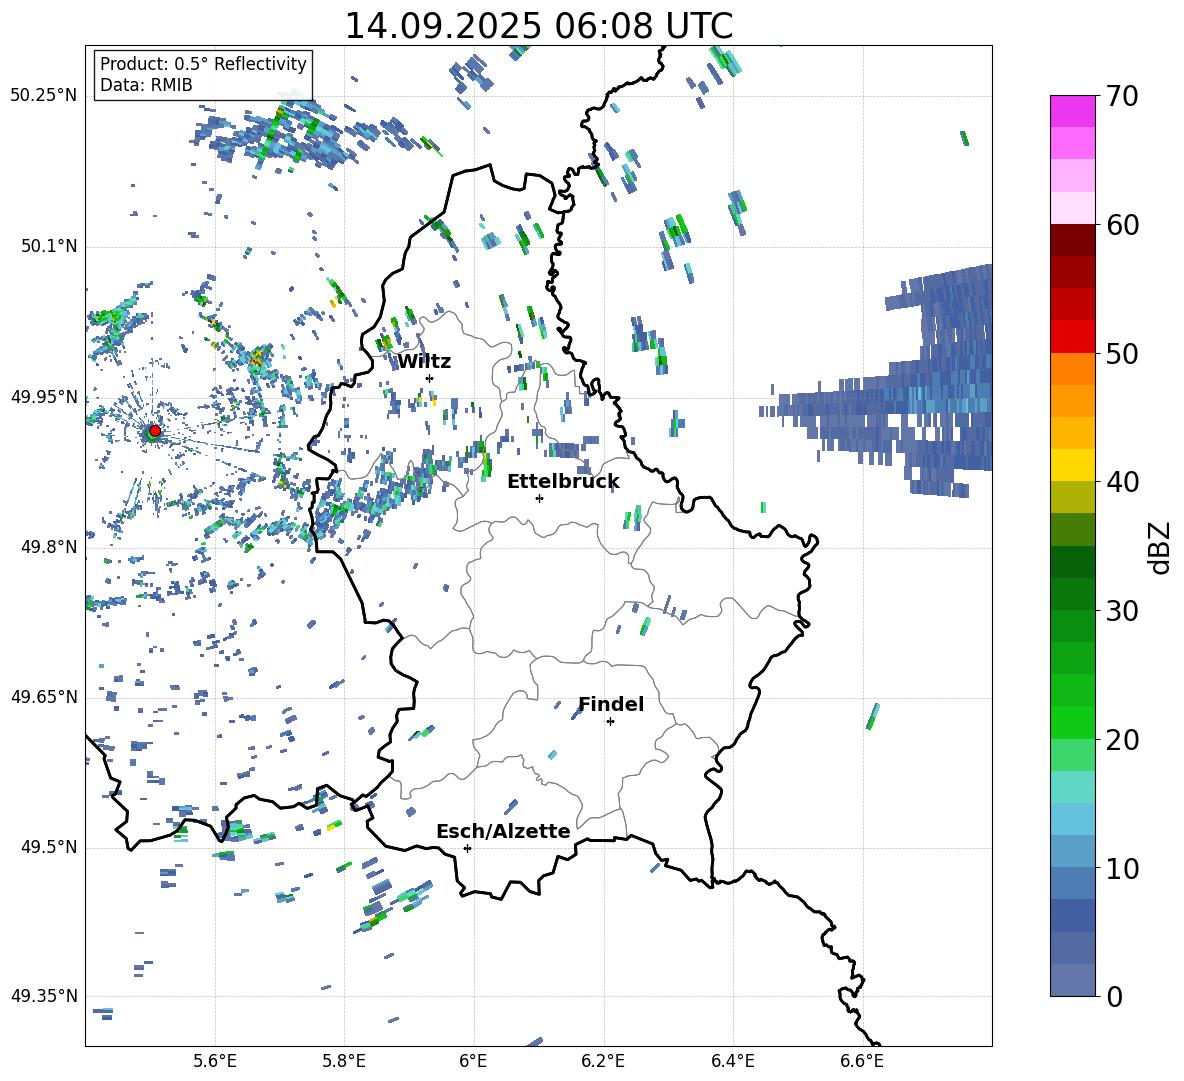This screenshot has height=1081, width=1184.
Task: Select the Wiltz city label
Action: click(424, 362)
